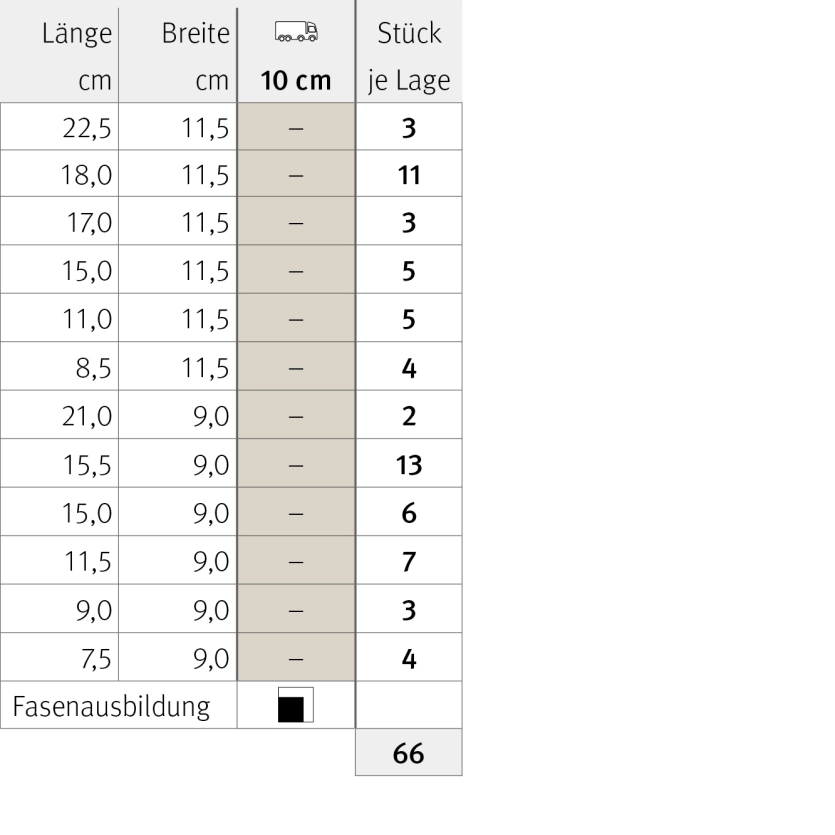Select the 8,5 length cell
835x835 pixels.
tap(59, 366)
